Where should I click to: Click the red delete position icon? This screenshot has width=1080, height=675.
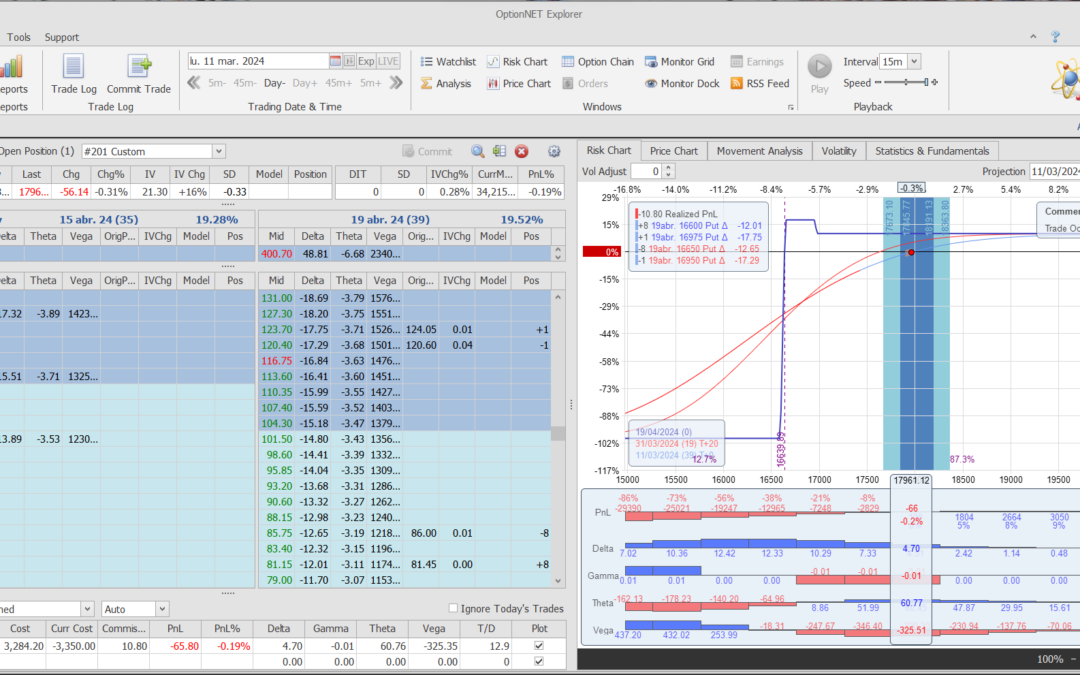click(x=521, y=151)
